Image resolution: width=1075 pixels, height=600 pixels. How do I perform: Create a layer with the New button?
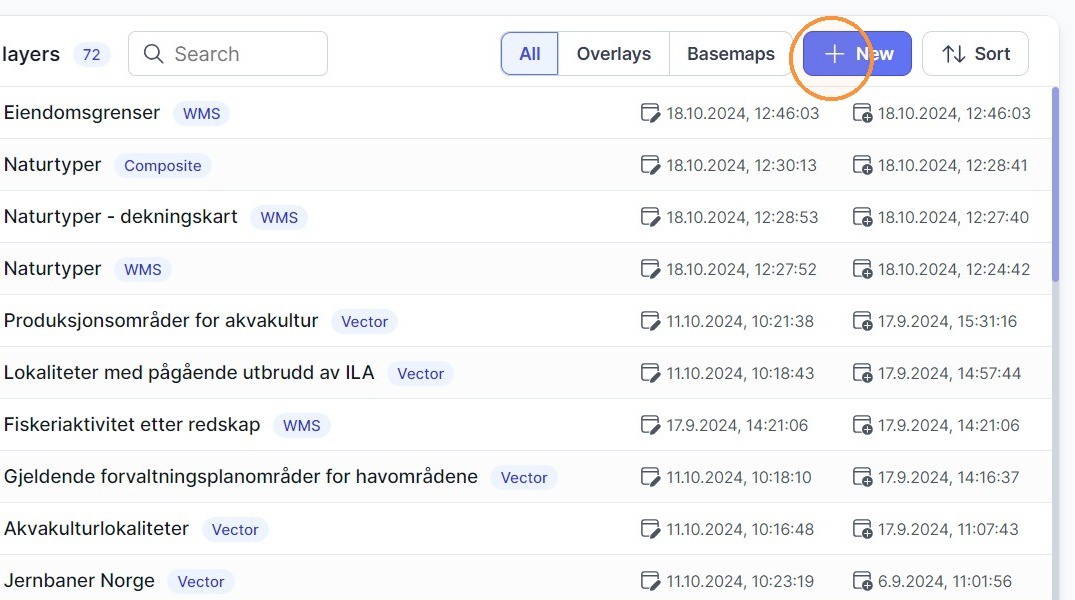pyautogui.click(x=857, y=53)
